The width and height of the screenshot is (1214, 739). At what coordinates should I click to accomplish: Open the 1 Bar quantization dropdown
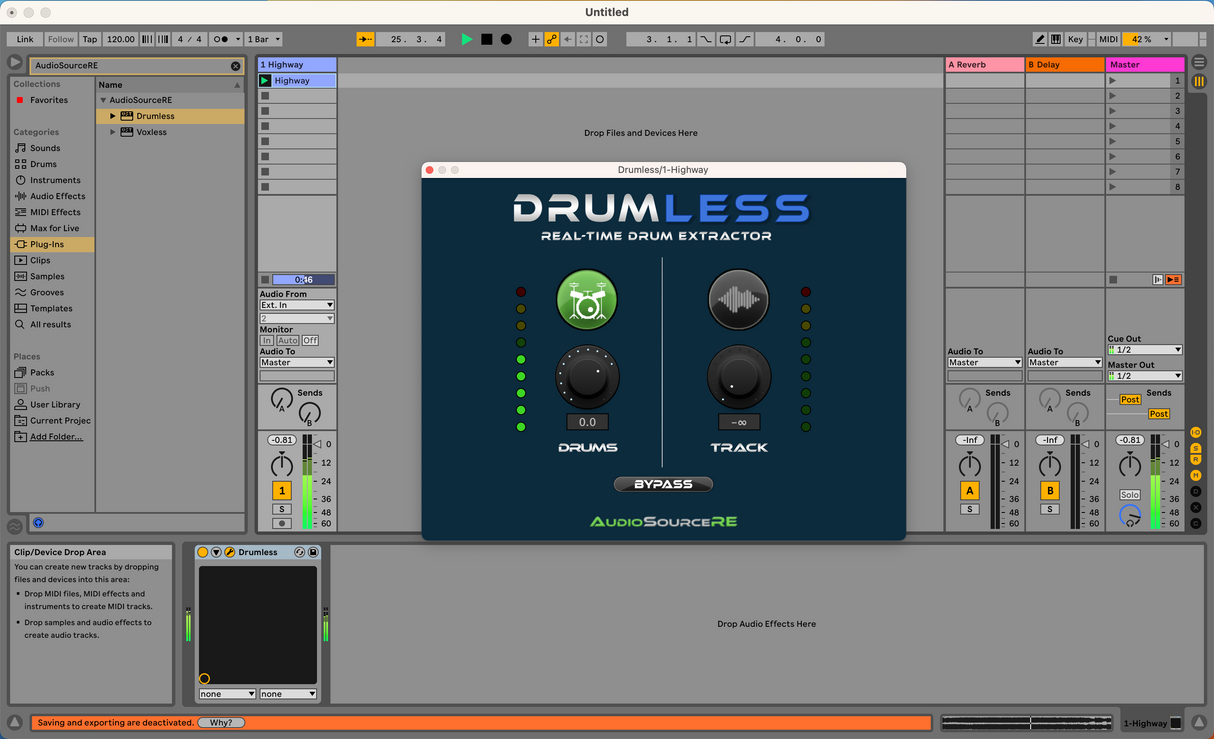[x=264, y=39]
